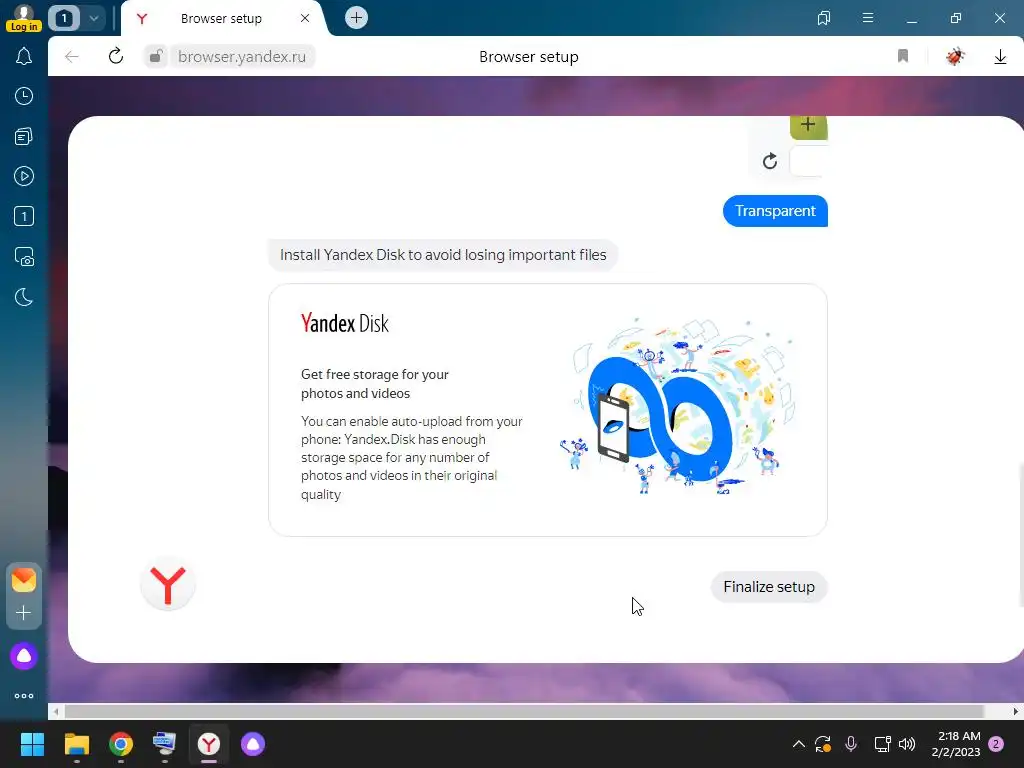The width and height of the screenshot is (1024, 768).
Task: Open the volume control in the tray
Action: pos(907,744)
